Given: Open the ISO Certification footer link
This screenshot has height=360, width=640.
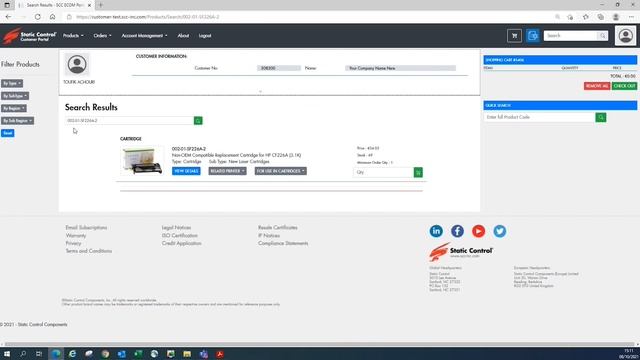Looking at the screenshot, I should tap(180, 236).
